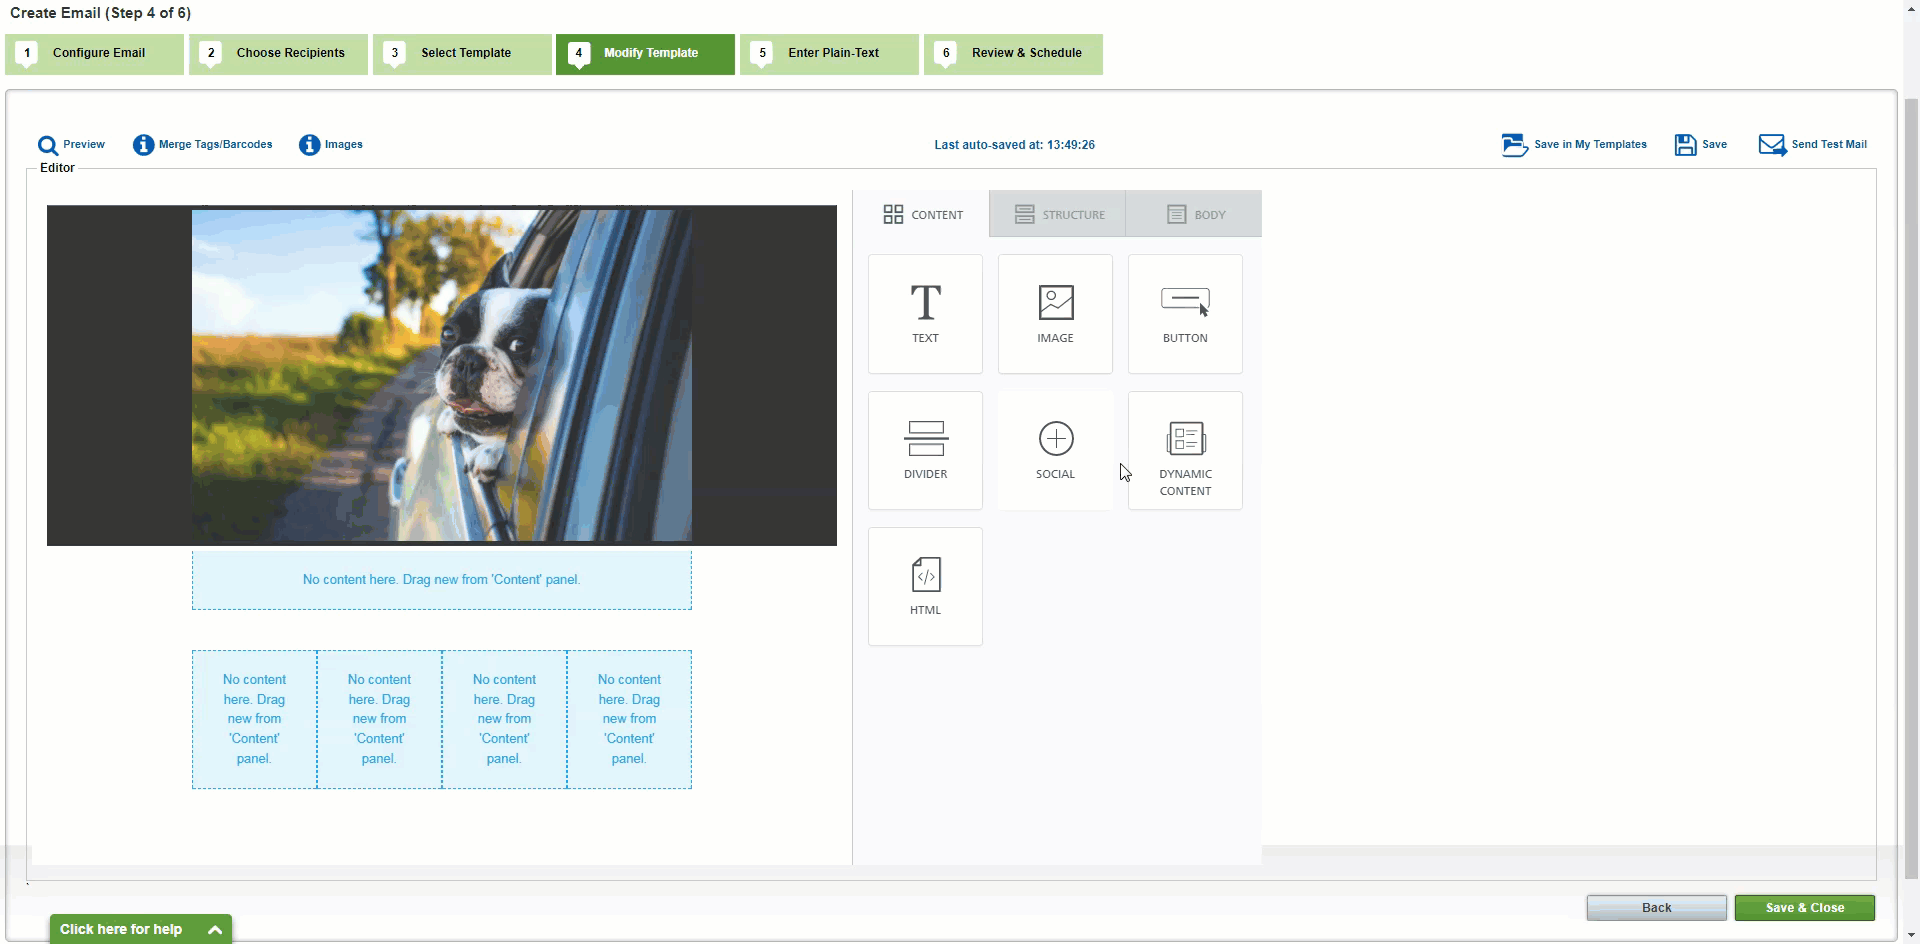Add an HTML content block
Image resolution: width=1920 pixels, height=944 pixels.
click(x=925, y=587)
